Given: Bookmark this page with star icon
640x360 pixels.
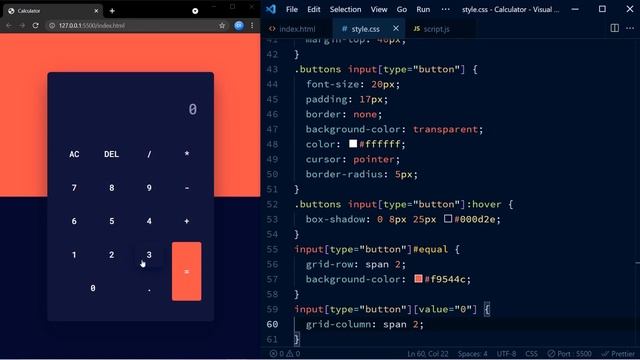Looking at the screenshot, I should [222, 25].
